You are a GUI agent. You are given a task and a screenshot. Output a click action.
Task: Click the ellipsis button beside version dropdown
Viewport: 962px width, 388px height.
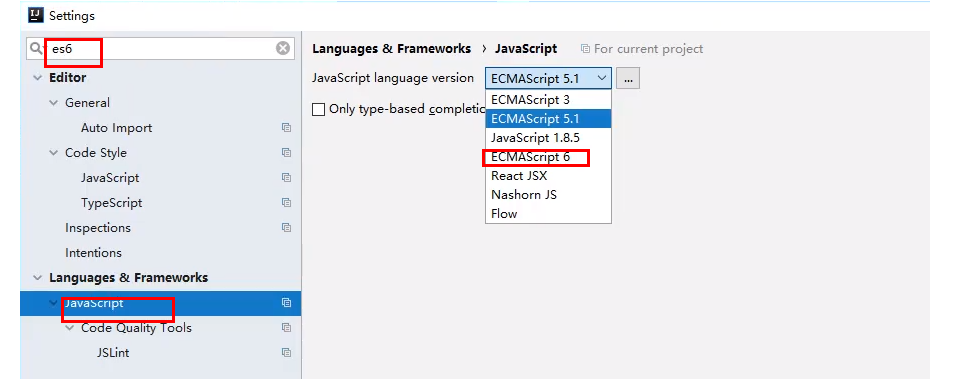point(628,79)
